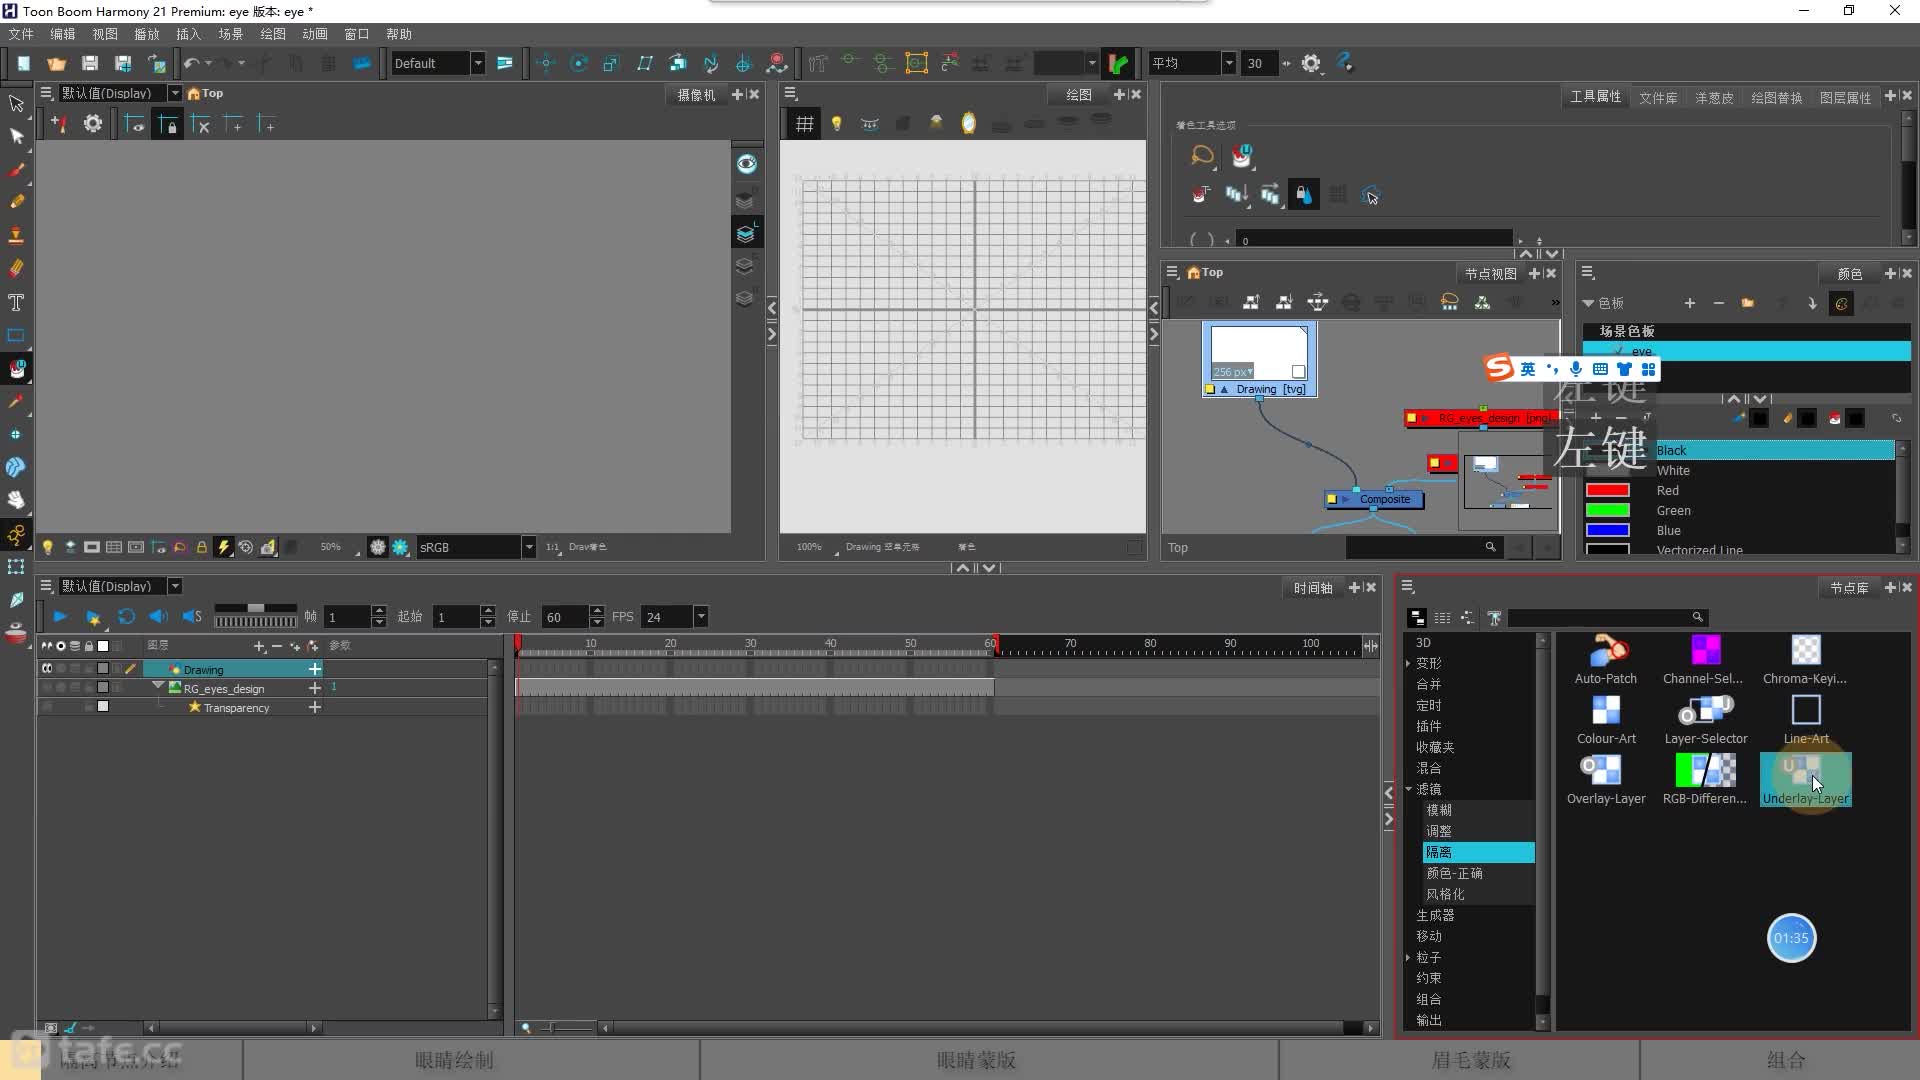Toggle the light table bulb in Drawing view

pos(837,124)
